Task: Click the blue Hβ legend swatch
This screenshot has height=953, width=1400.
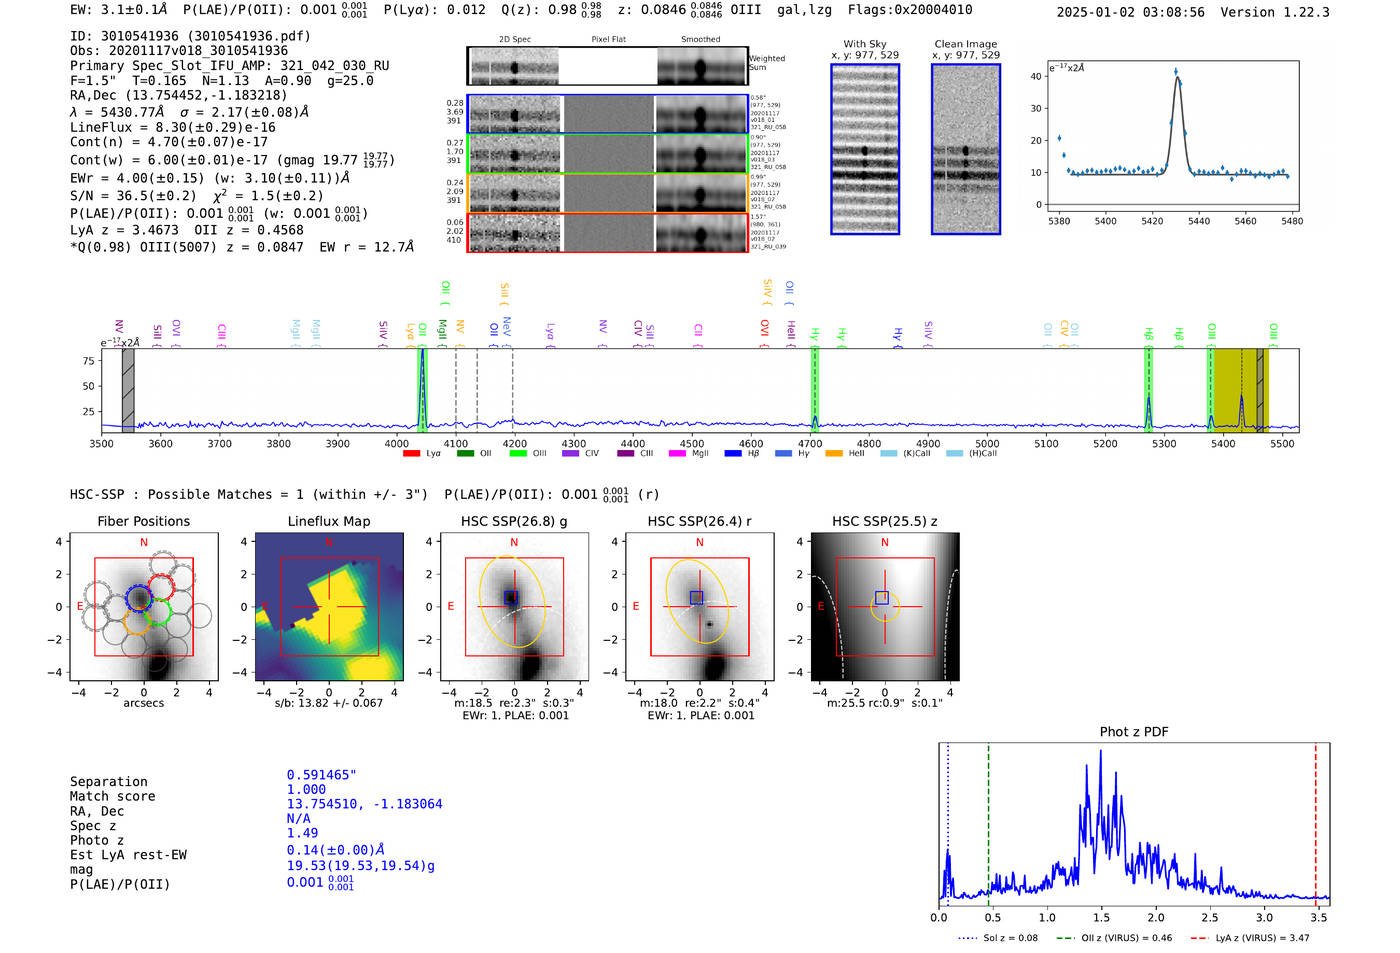Action: click(733, 454)
